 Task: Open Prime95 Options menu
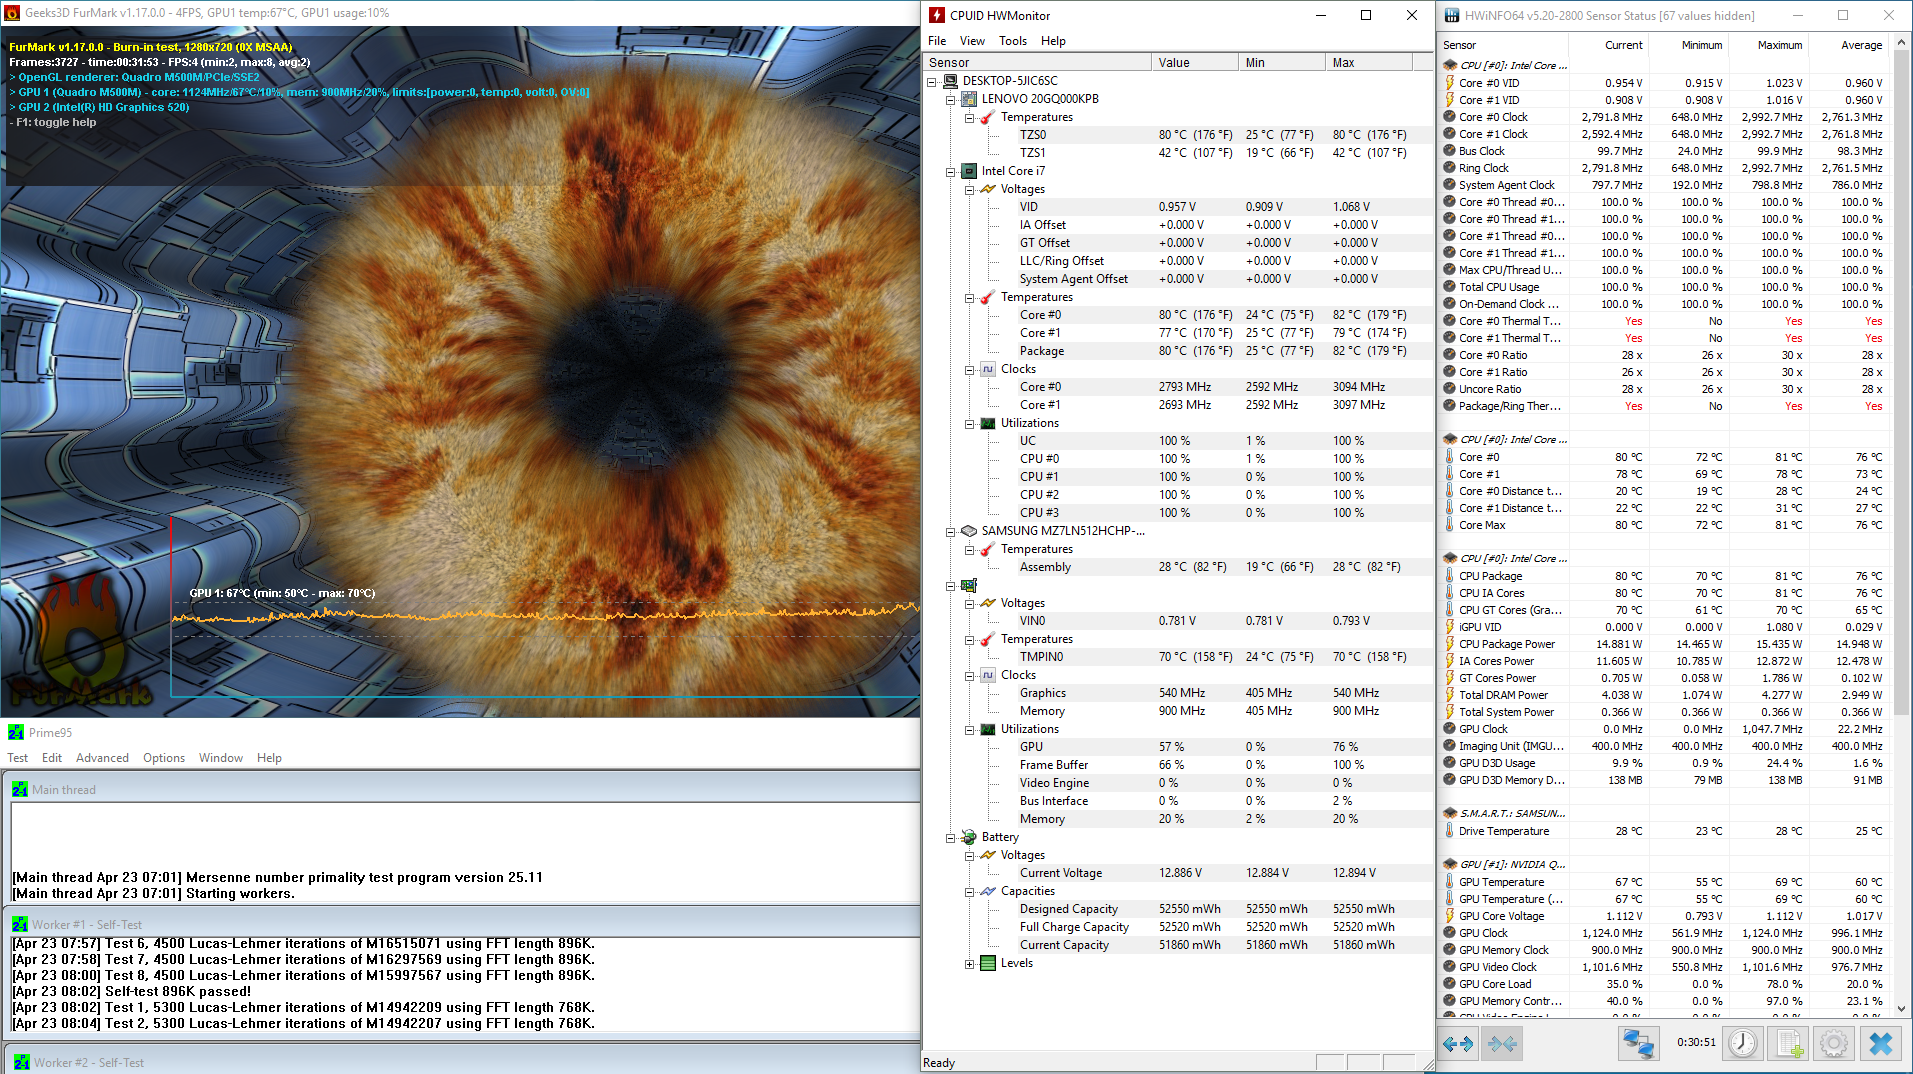164,758
